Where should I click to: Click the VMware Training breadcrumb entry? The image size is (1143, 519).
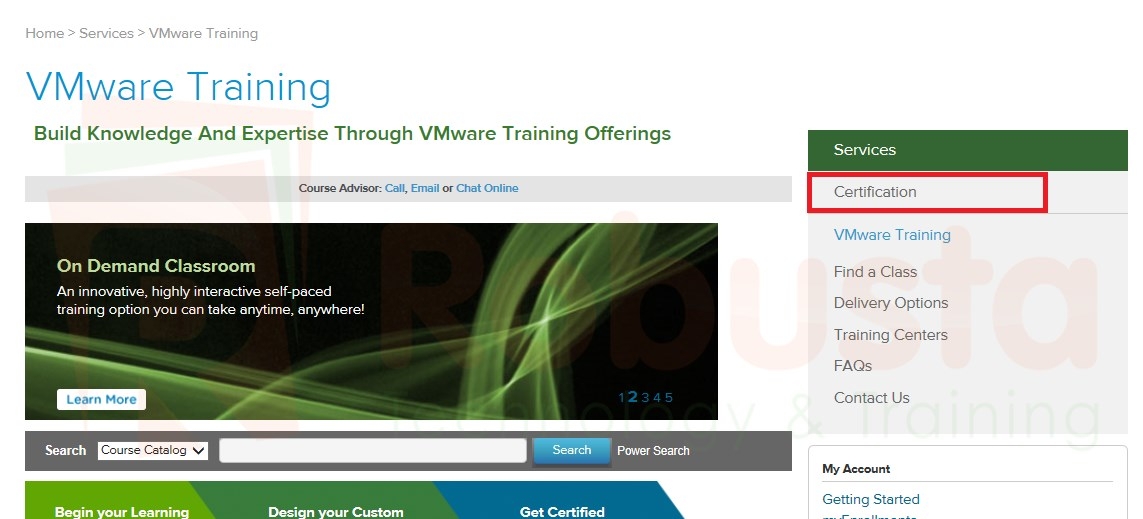(x=203, y=34)
